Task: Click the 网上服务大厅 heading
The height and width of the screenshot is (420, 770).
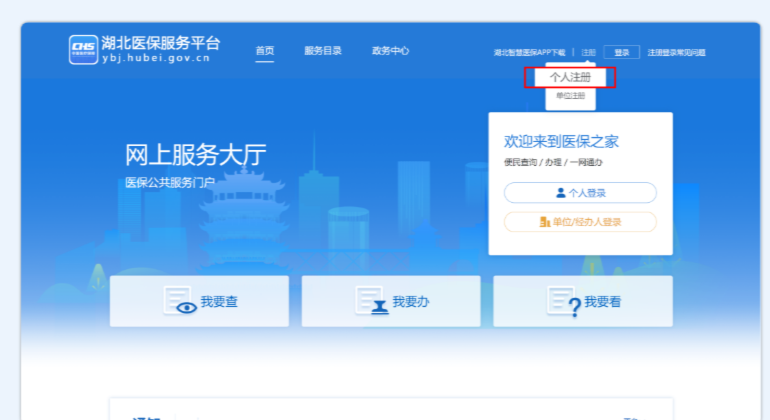Action: click(195, 155)
